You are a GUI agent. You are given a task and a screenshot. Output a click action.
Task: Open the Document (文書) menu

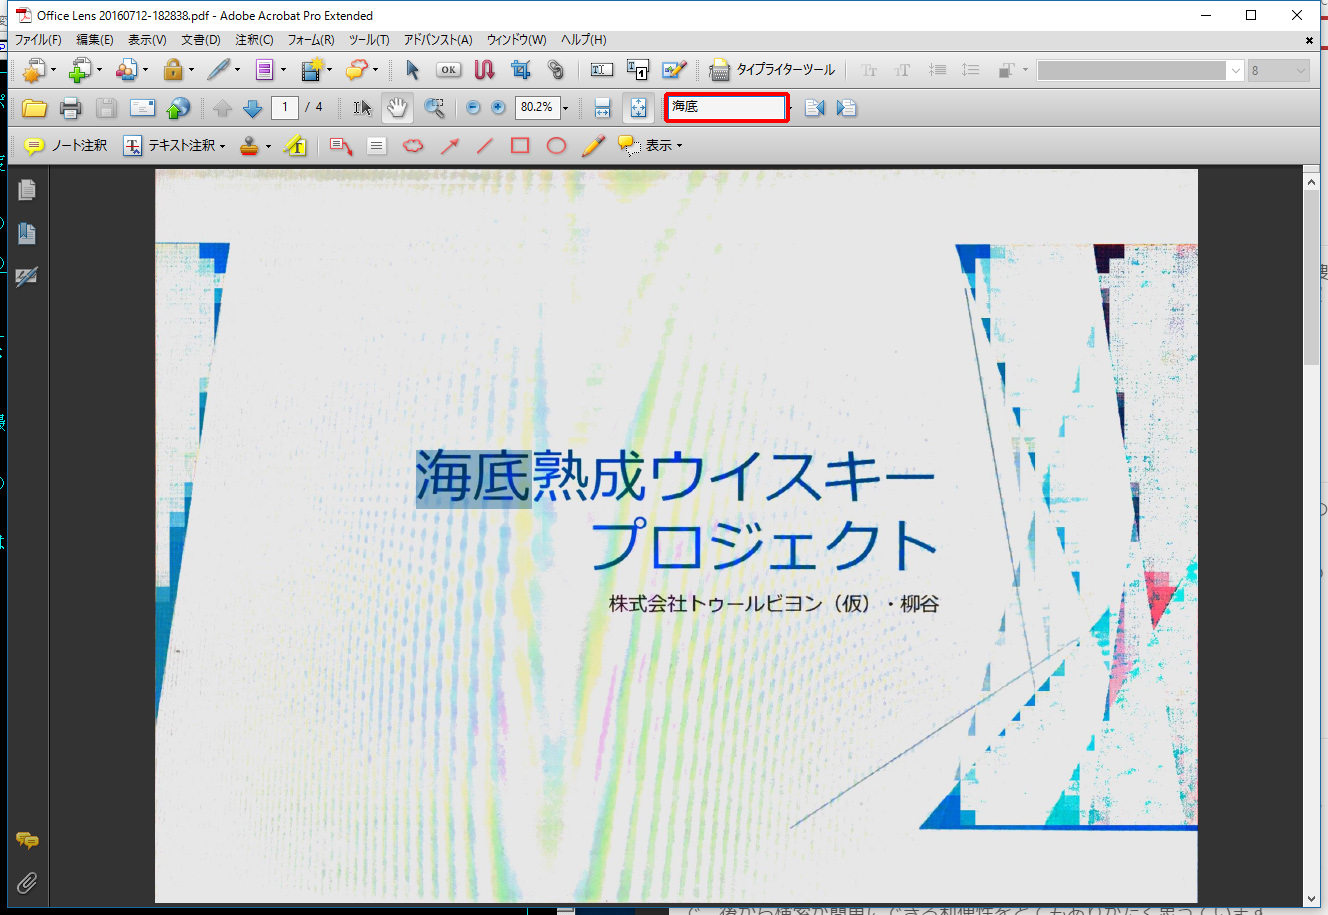200,40
